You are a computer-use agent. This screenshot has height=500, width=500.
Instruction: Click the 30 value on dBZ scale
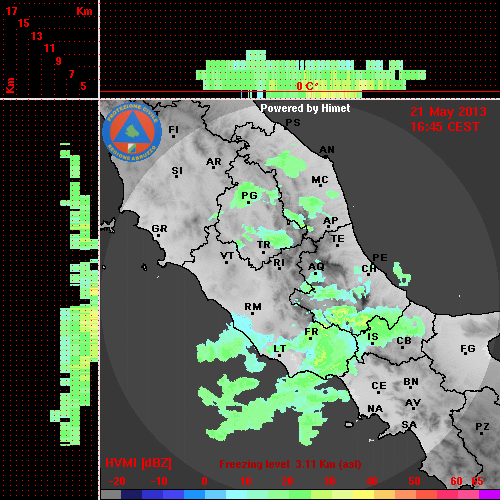(x=329, y=481)
